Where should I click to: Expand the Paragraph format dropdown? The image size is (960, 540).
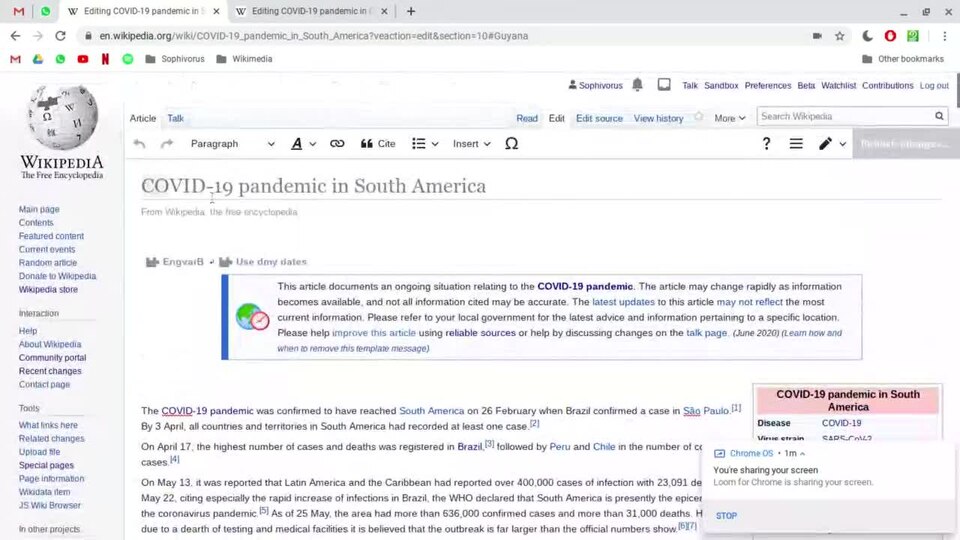pyautogui.click(x=232, y=144)
